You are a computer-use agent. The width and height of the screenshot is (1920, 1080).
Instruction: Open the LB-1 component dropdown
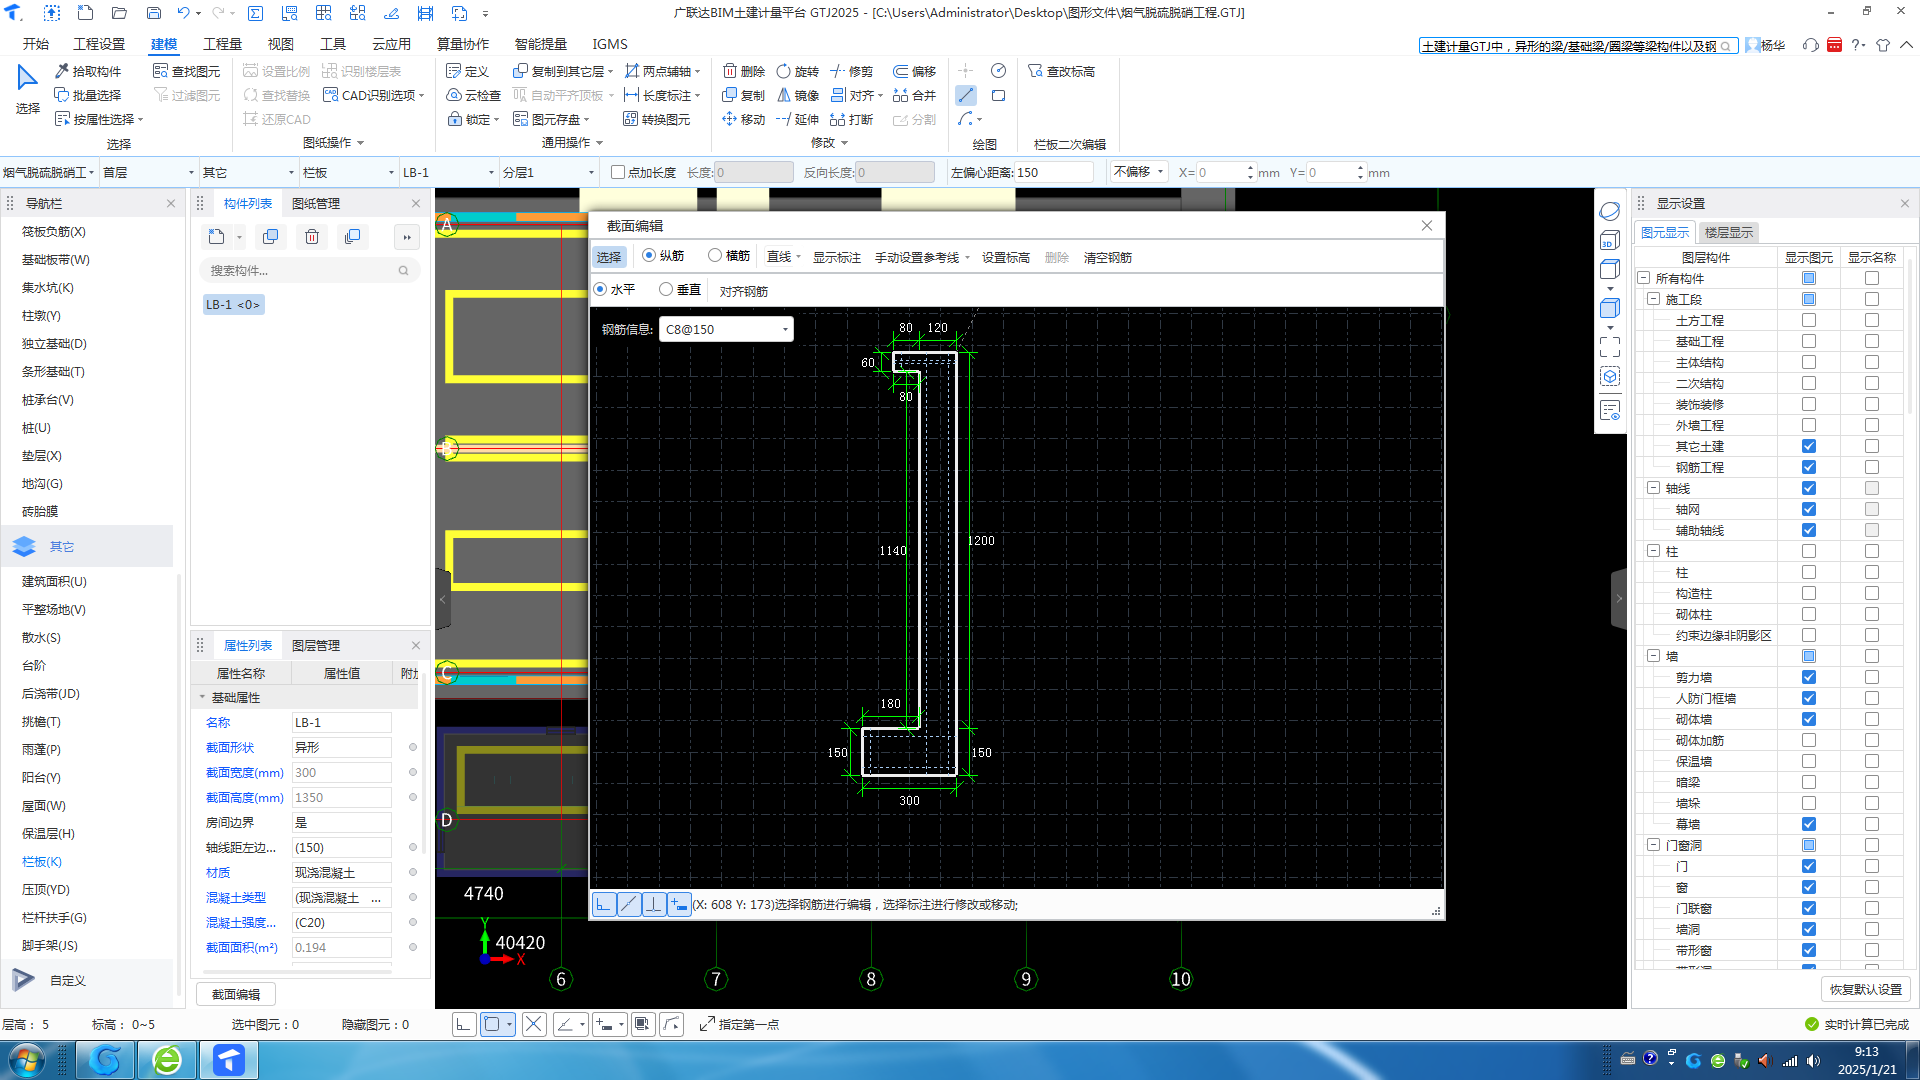(448, 172)
